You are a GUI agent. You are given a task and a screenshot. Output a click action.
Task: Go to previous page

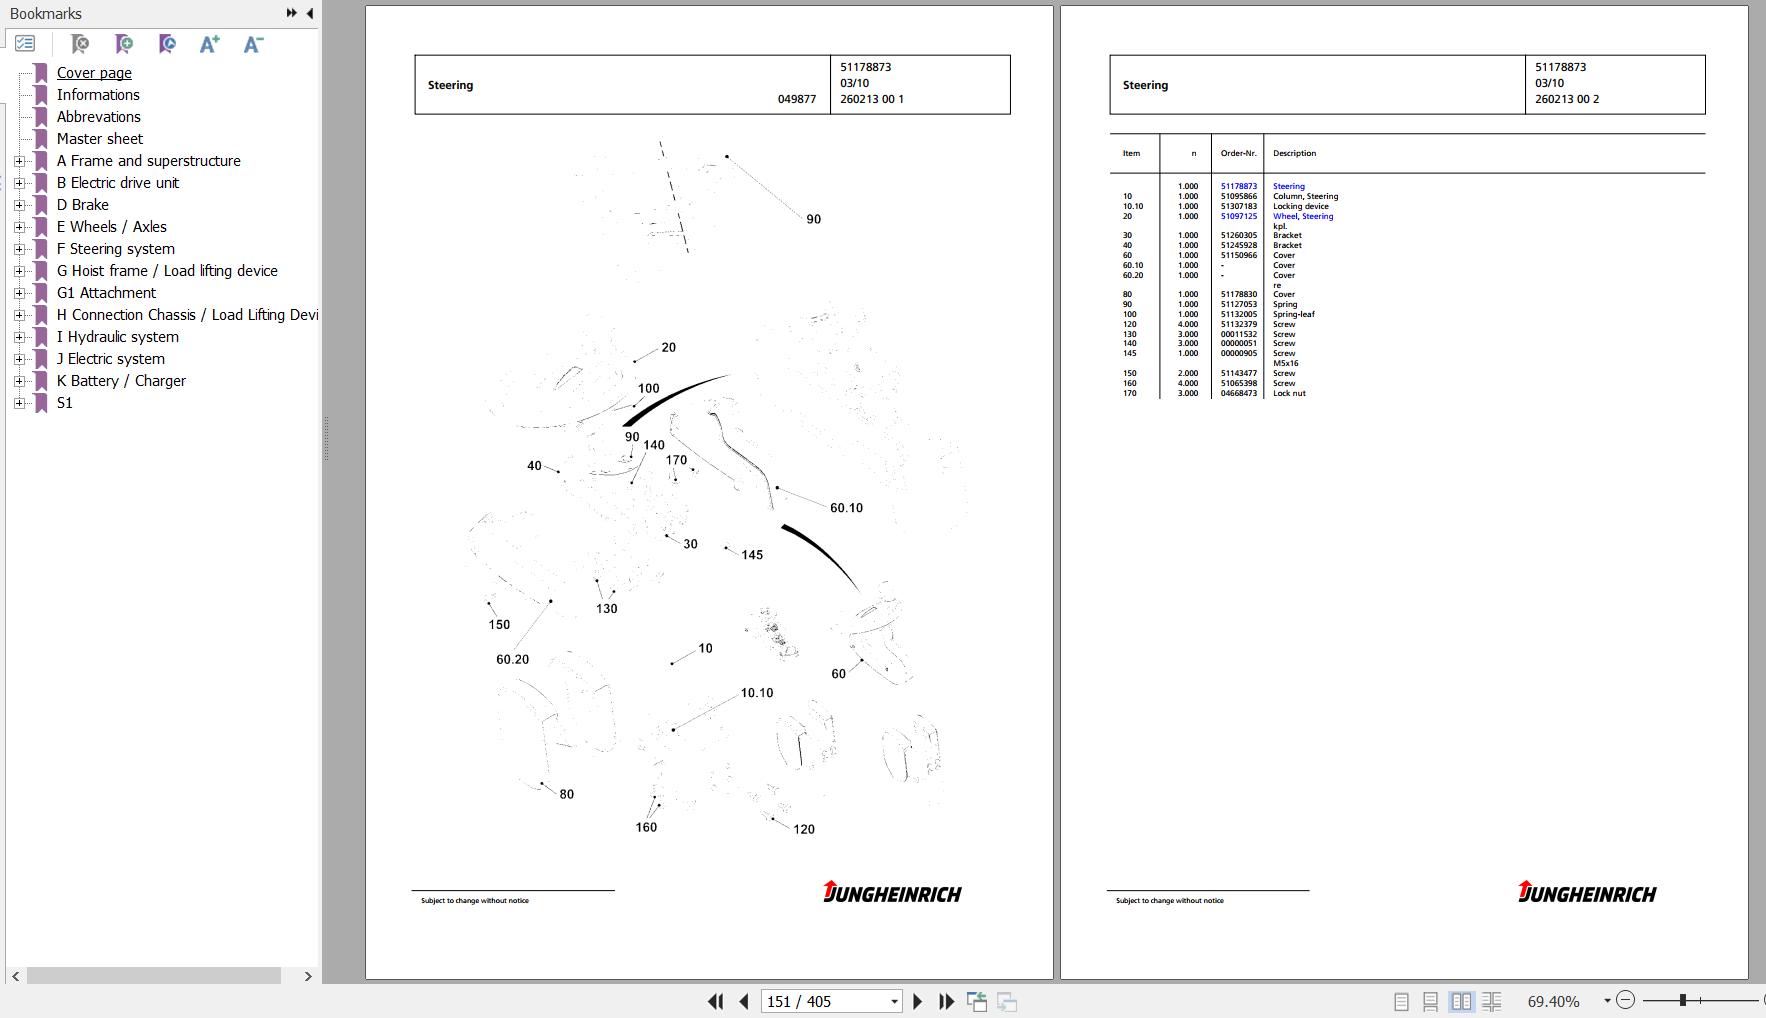[x=743, y=1001]
